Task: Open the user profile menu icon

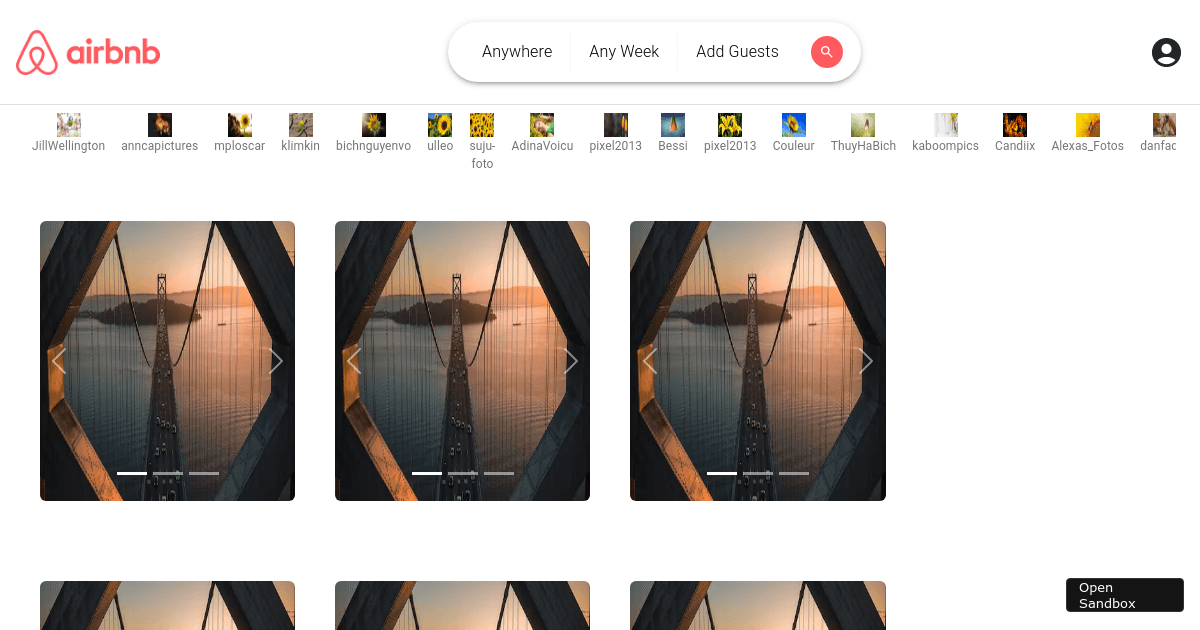Action: pos(1166,52)
